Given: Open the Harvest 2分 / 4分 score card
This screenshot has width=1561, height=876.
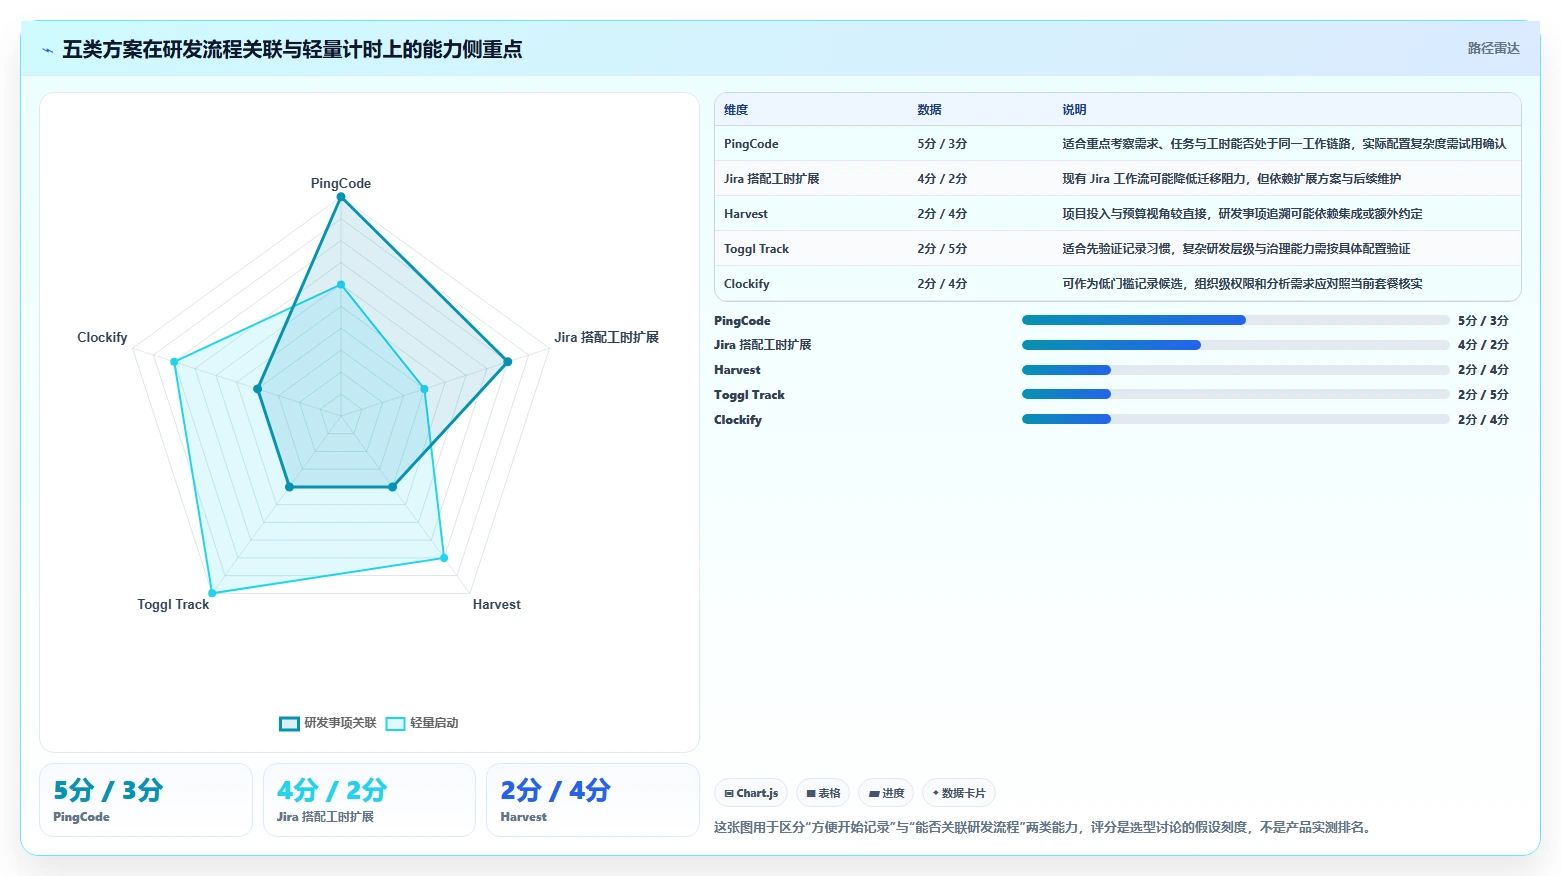Looking at the screenshot, I should click(x=592, y=800).
